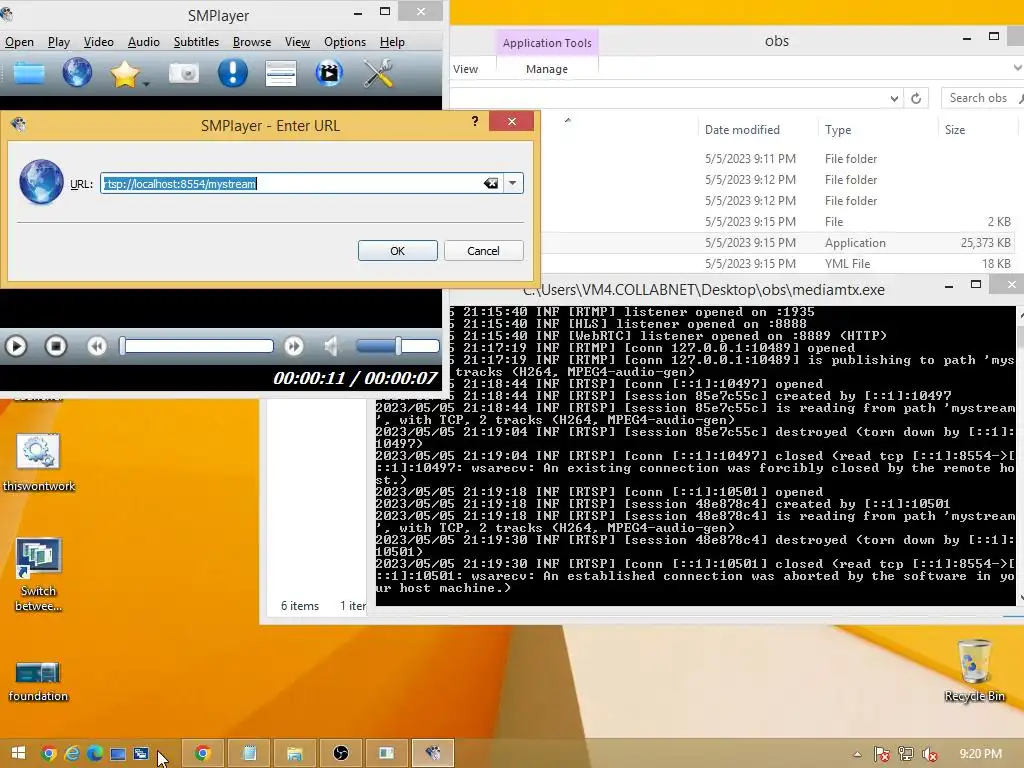Click the Open URL globe toolbar icon
Image resolution: width=1024 pixels, height=768 pixels.
77,72
